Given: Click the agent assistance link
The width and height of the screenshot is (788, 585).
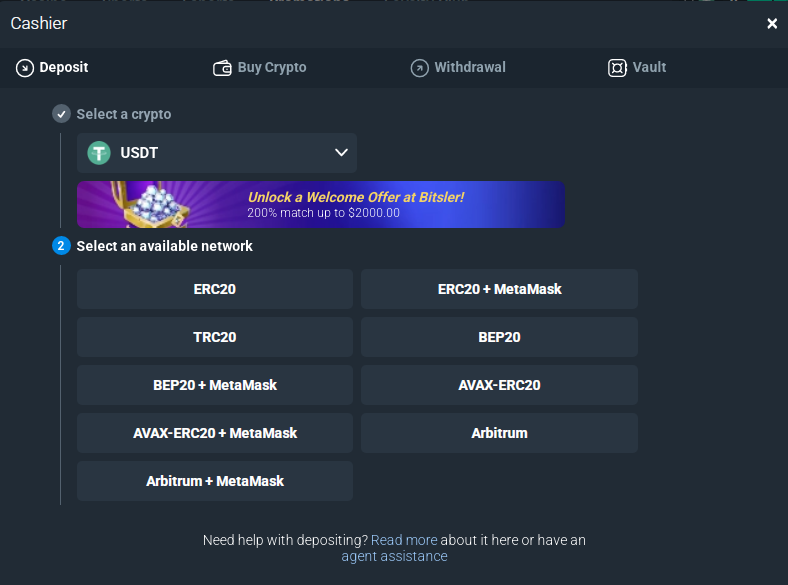Looking at the screenshot, I should point(394,556).
